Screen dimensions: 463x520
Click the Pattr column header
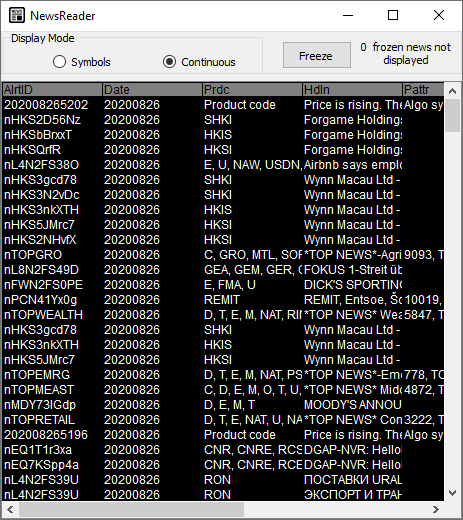click(x=423, y=90)
